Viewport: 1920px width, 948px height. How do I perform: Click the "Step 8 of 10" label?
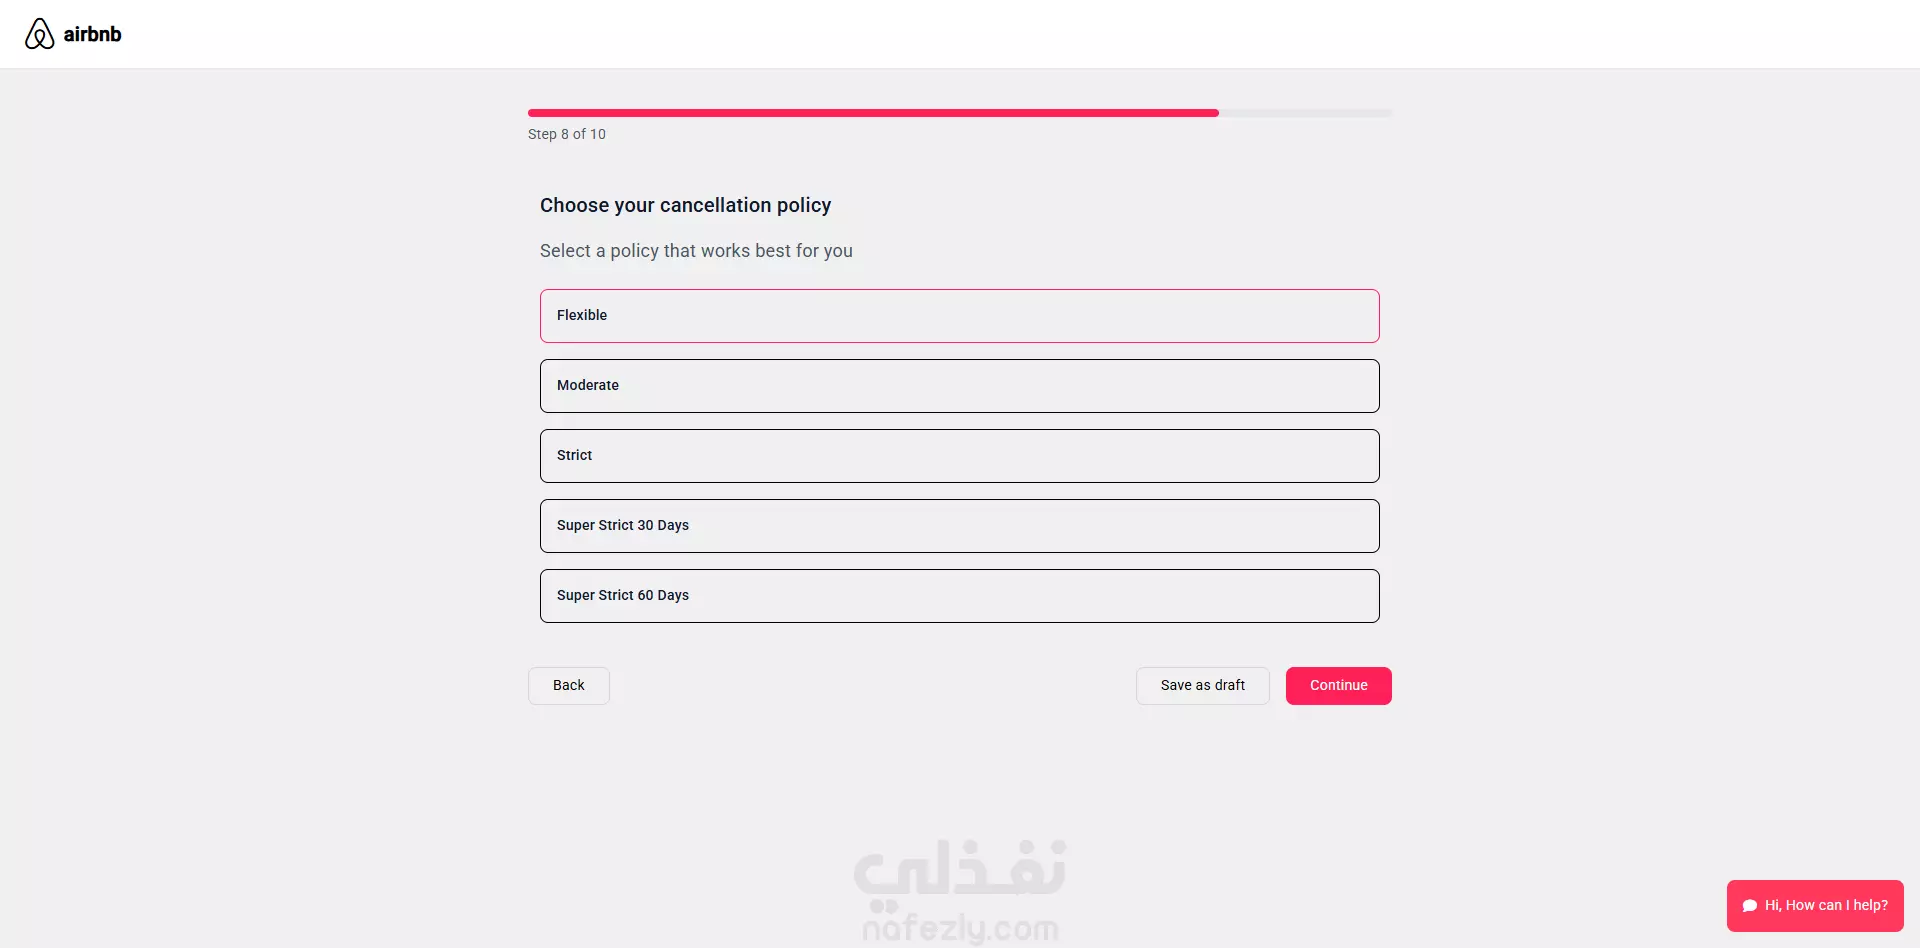tap(567, 134)
